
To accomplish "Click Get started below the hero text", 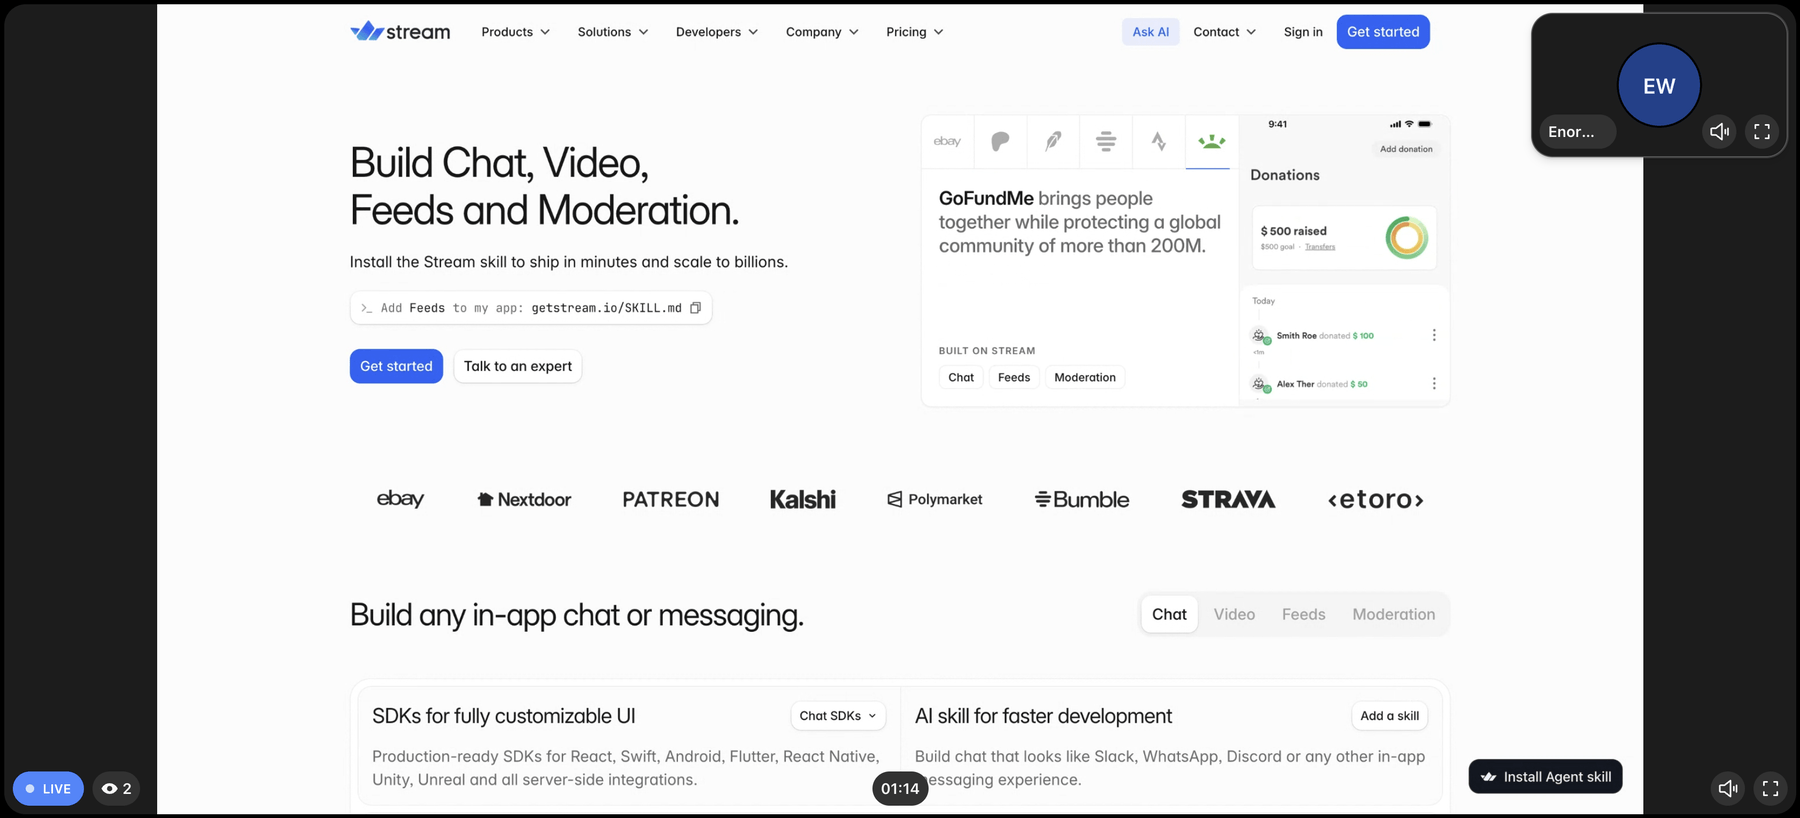I will click(x=396, y=366).
